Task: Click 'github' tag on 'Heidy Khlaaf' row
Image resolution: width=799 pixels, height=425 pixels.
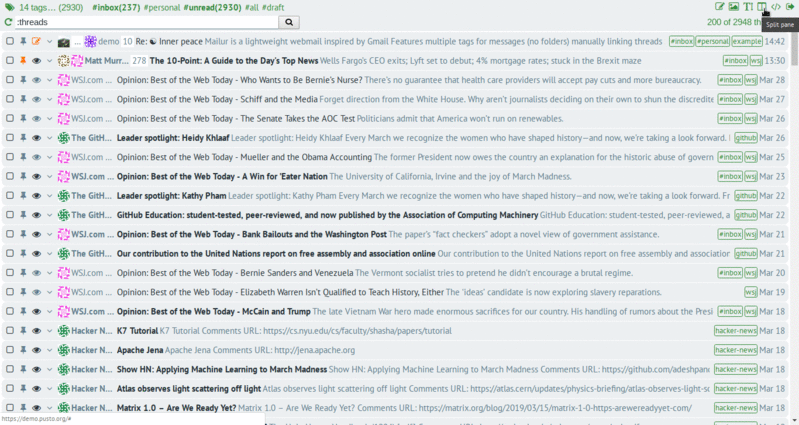Action: [745, 138]
